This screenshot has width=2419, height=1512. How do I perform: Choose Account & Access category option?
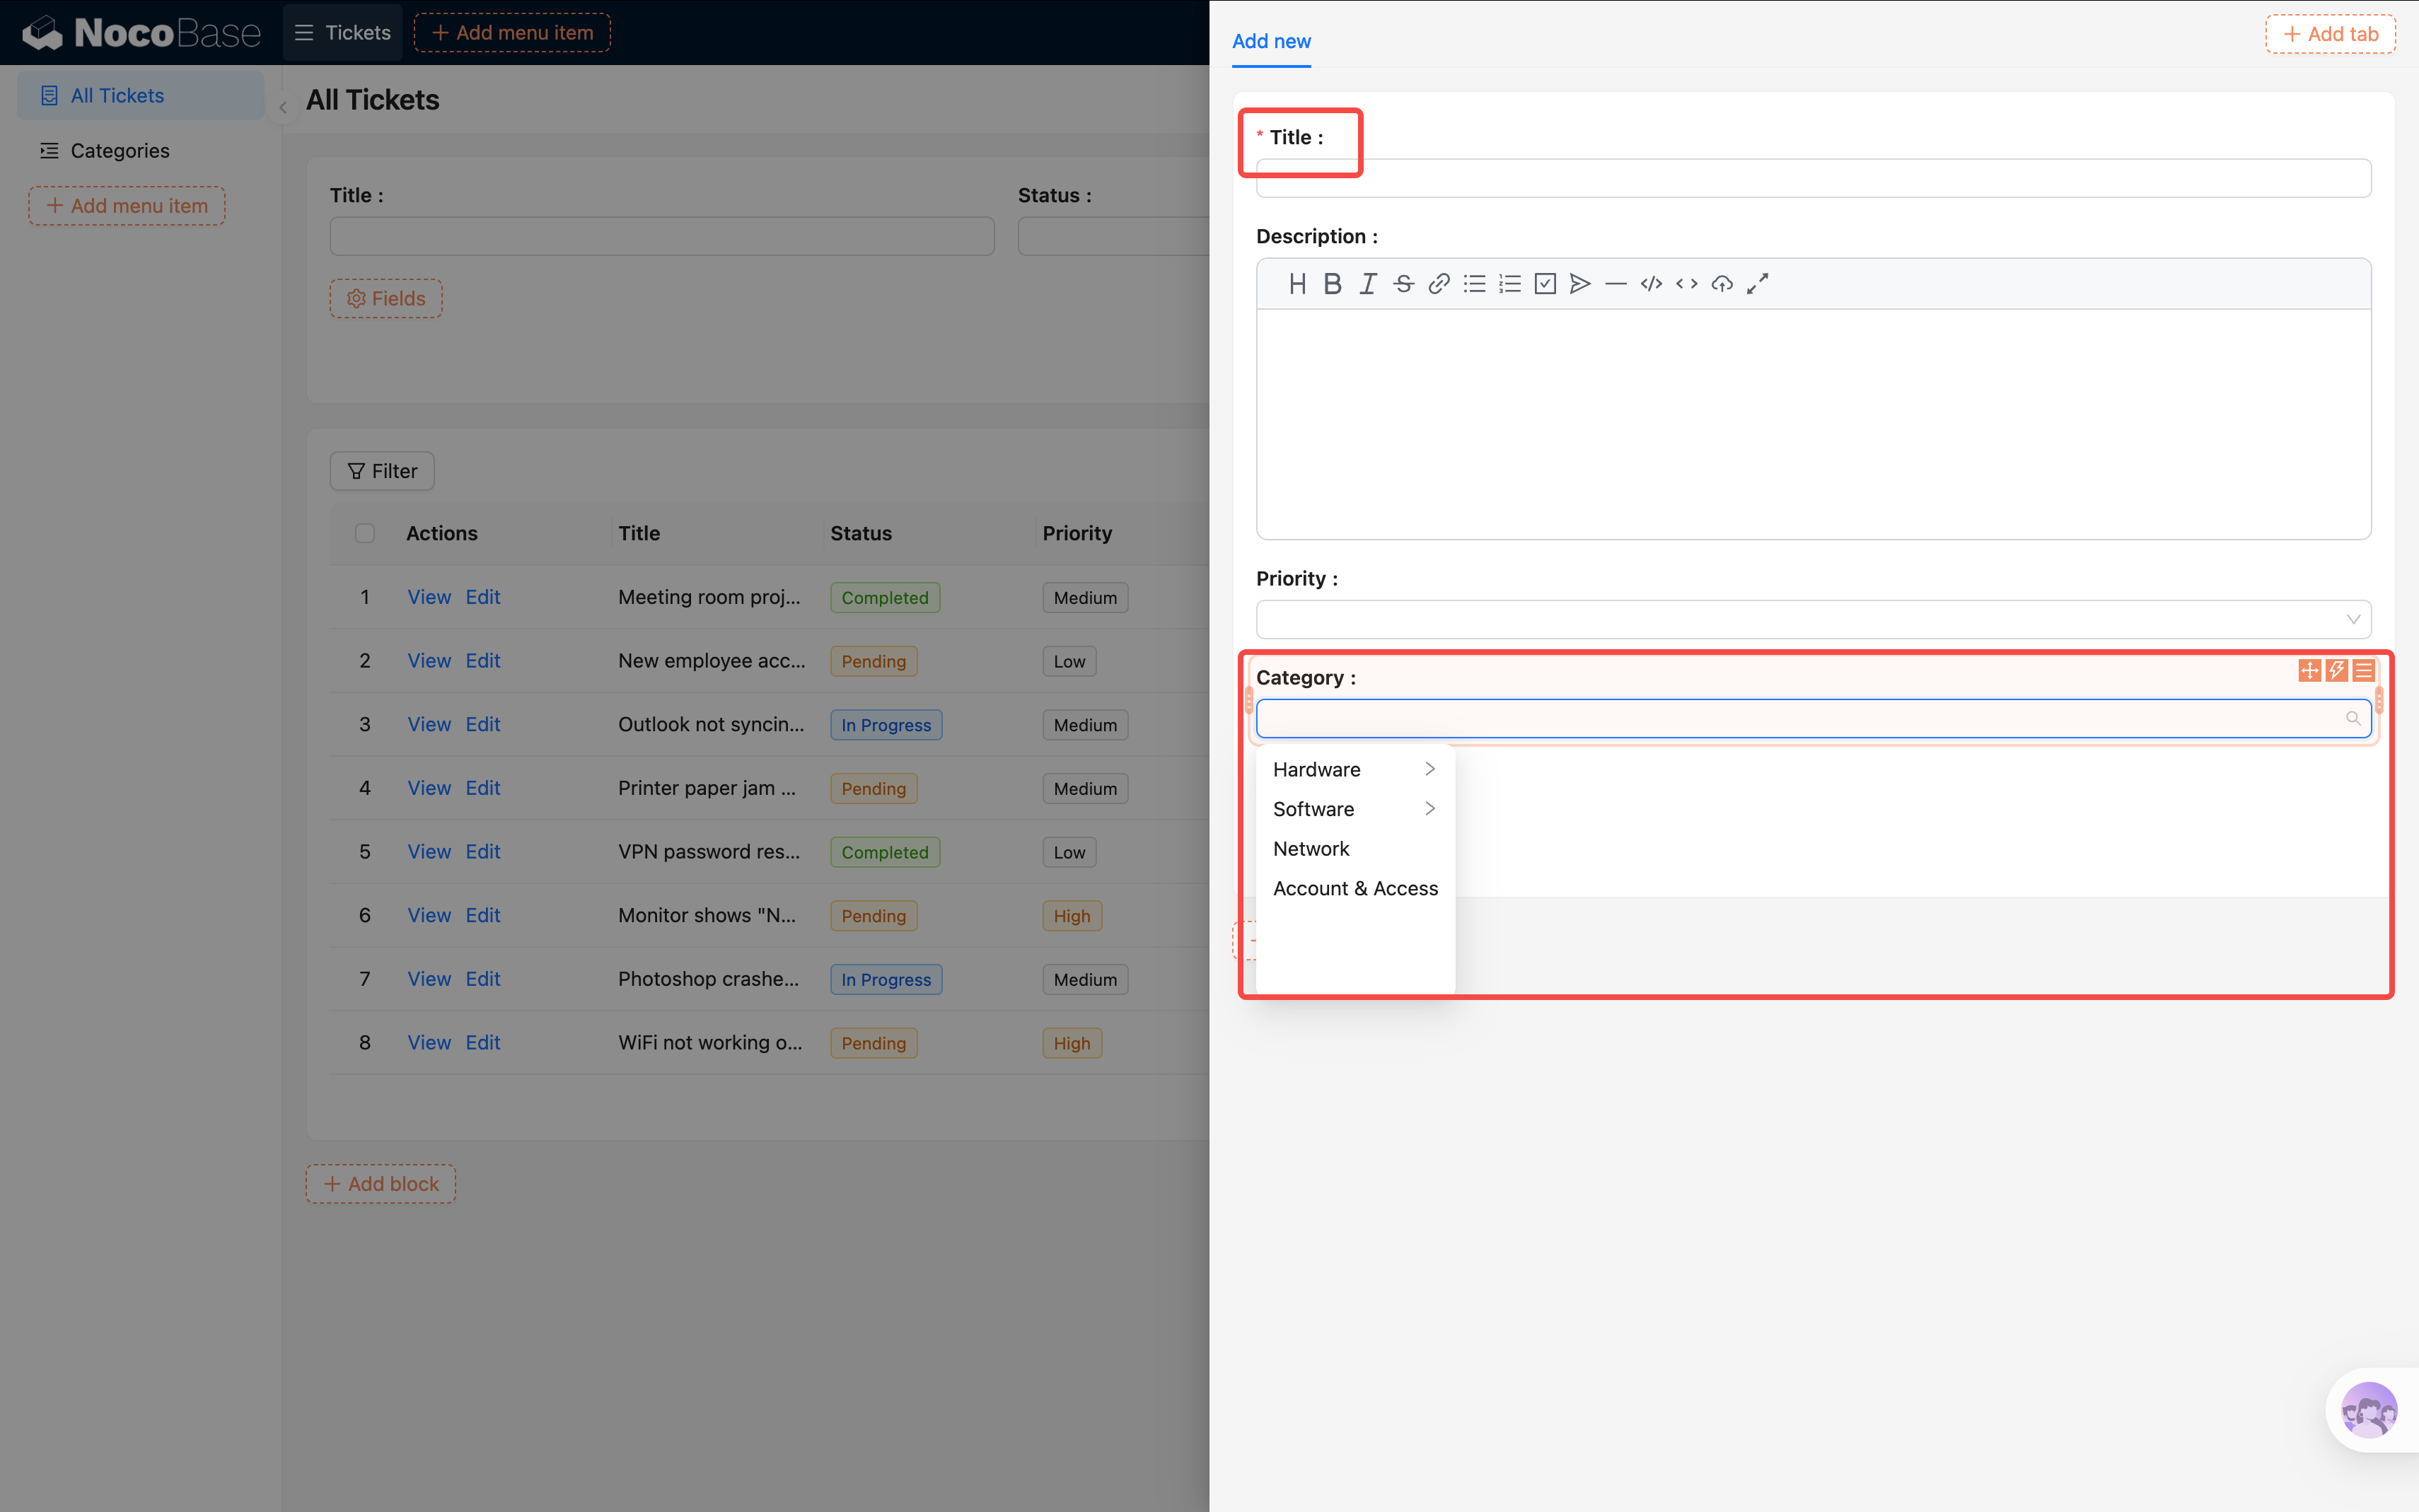pyautogui.click(x=1355, y=888)
